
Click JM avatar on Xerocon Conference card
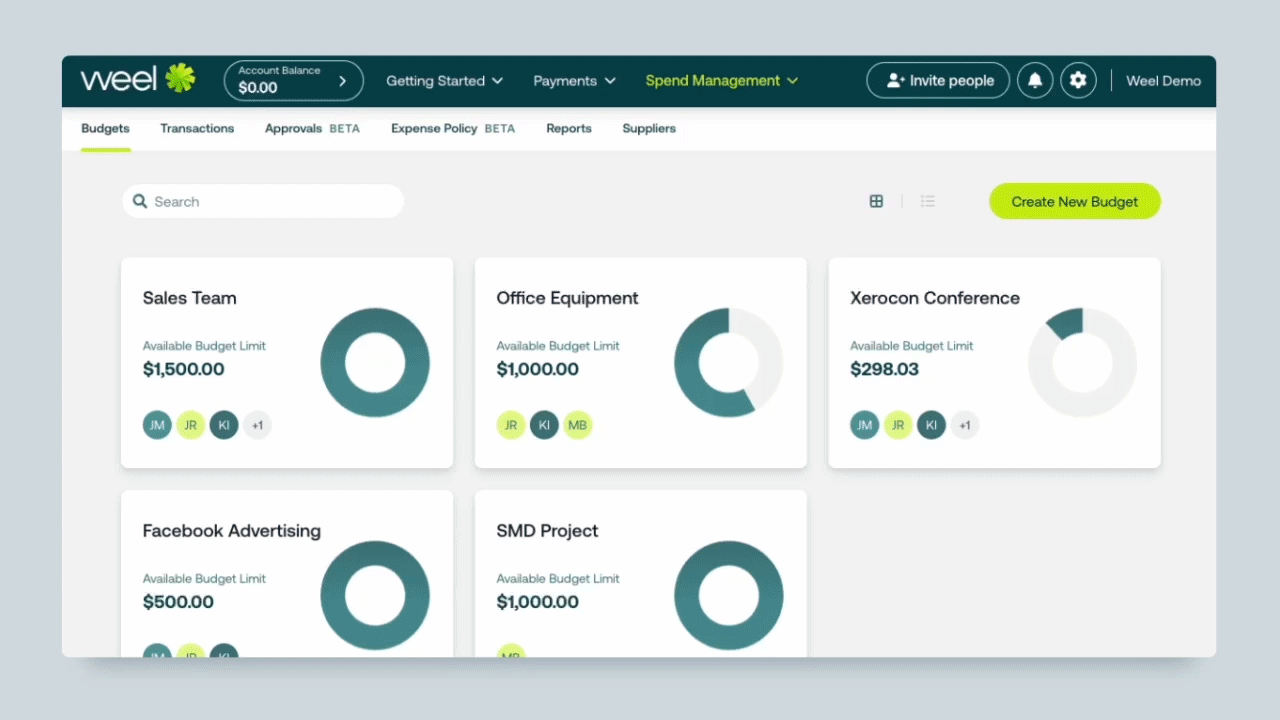(865, 425)
